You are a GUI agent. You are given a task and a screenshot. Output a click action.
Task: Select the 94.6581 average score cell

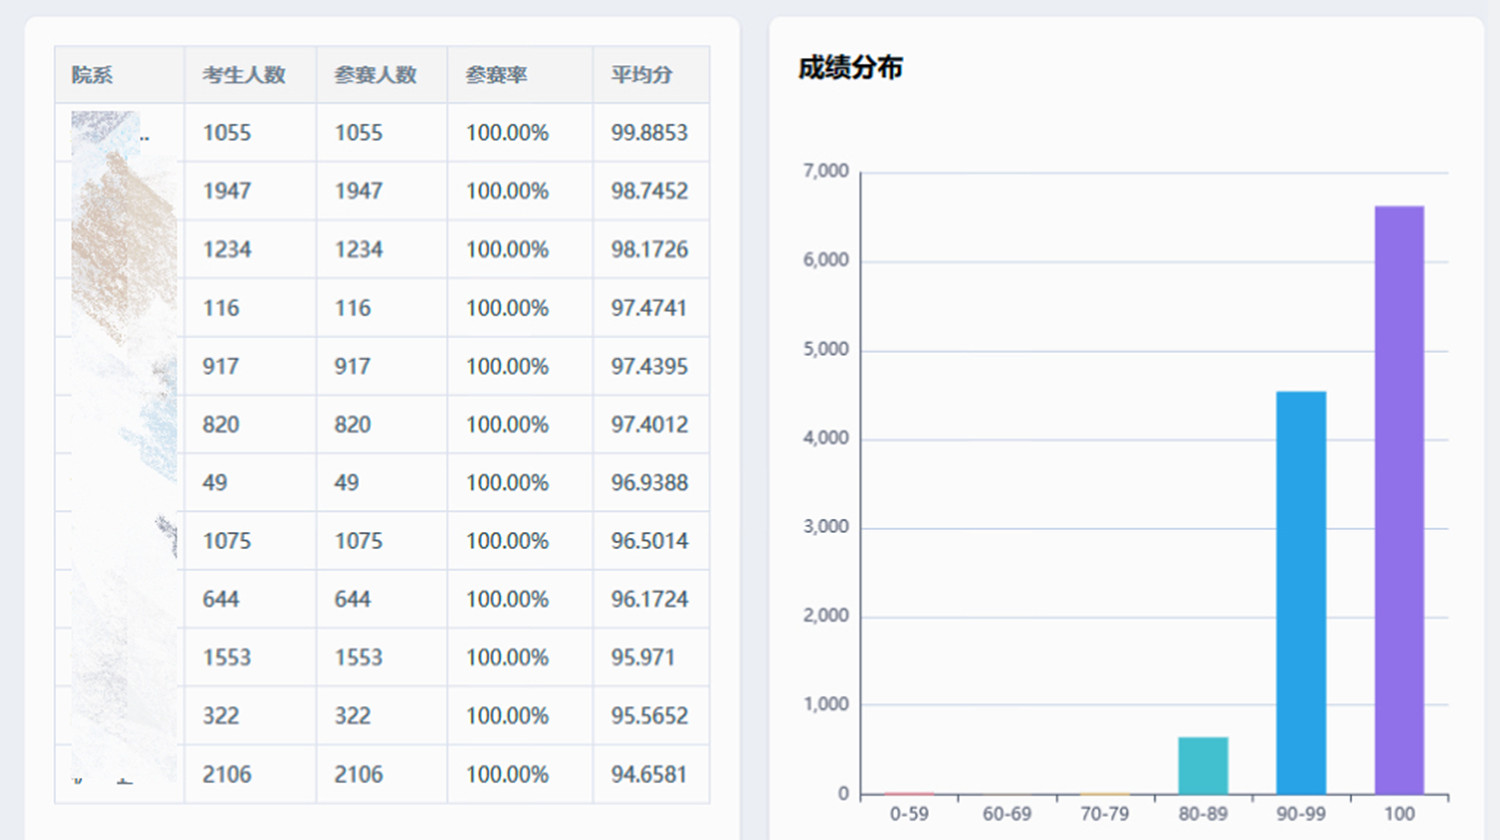point(649,774)
